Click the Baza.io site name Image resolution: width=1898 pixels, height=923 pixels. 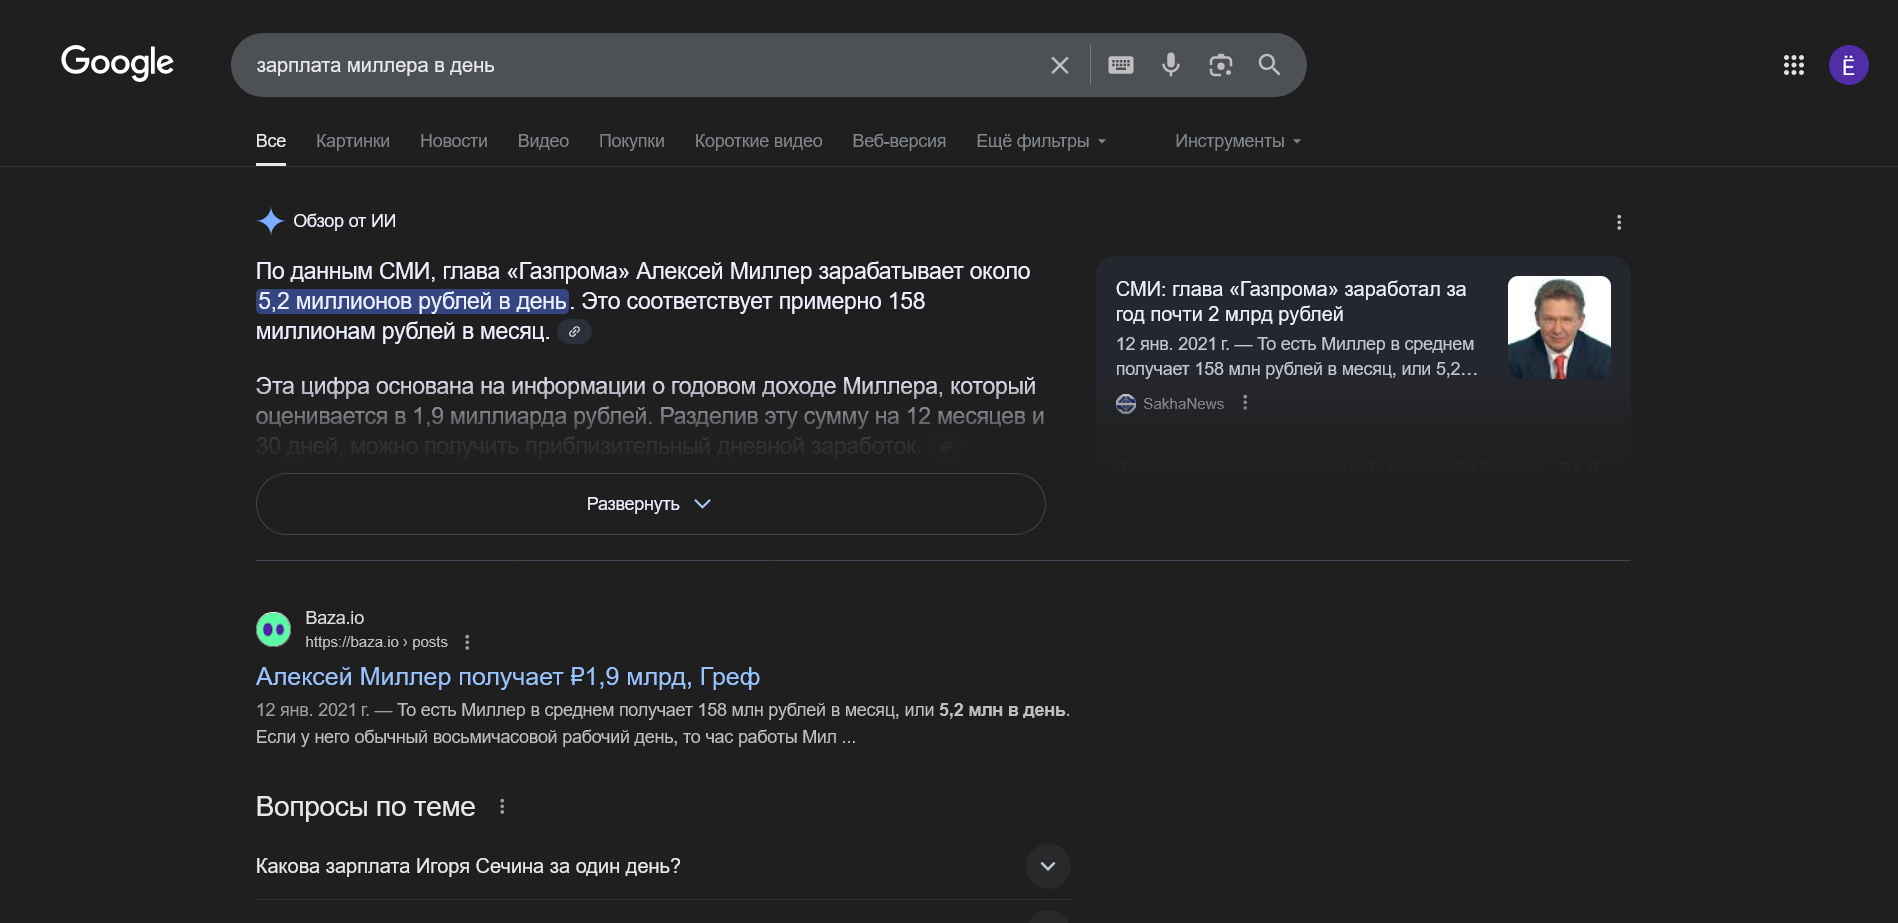335,618
